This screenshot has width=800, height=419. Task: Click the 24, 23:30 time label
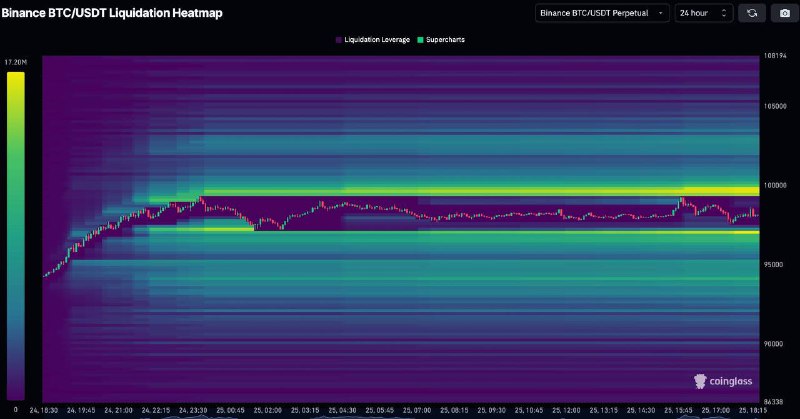click(193, 410)
